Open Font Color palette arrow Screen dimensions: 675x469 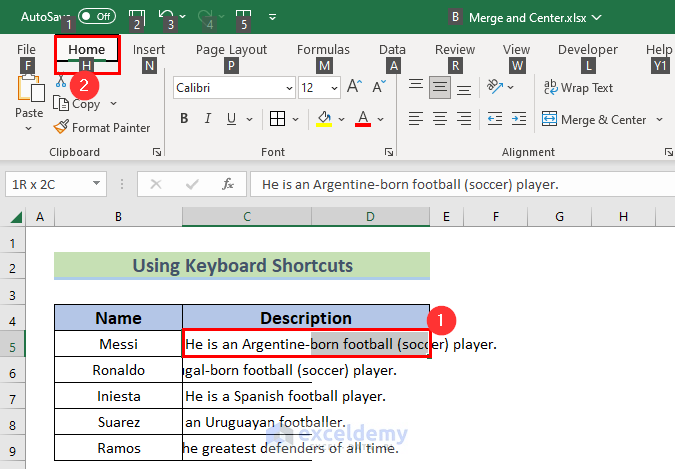click(381, 119)
